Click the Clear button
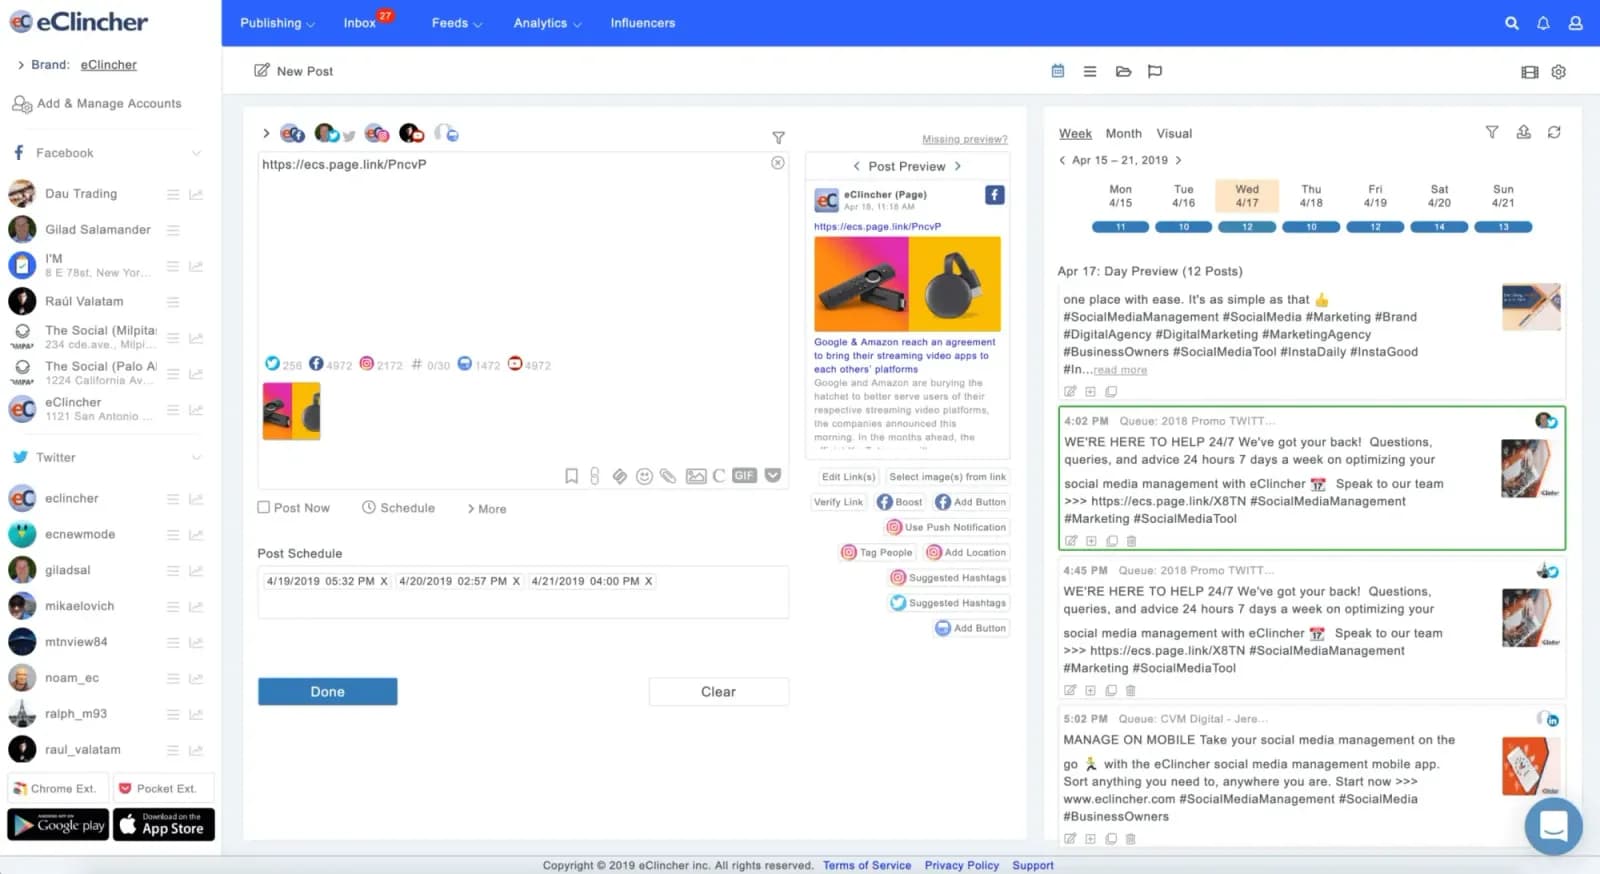This screenshot has height=874, width=1600. pos(718,692)
